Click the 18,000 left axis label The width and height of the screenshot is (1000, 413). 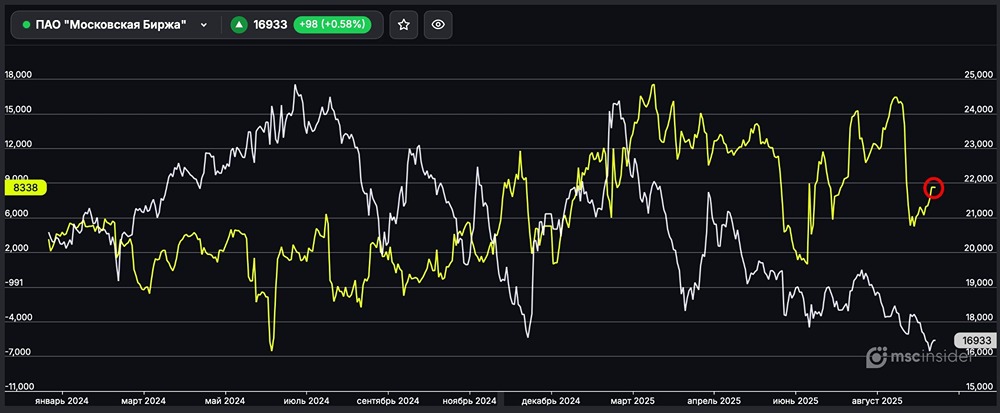coord(19,75)
